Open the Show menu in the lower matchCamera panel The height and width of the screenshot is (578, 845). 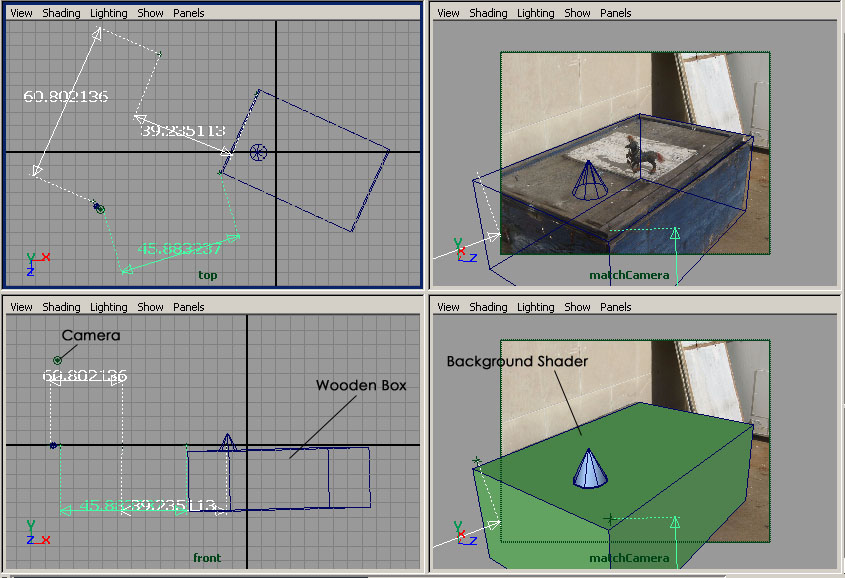click(x=577, y=307)
